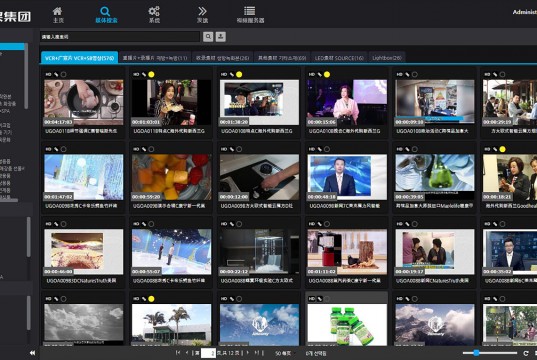Click the search button next to the search field
Screen dimensions: 537x360
coord(208,37)
